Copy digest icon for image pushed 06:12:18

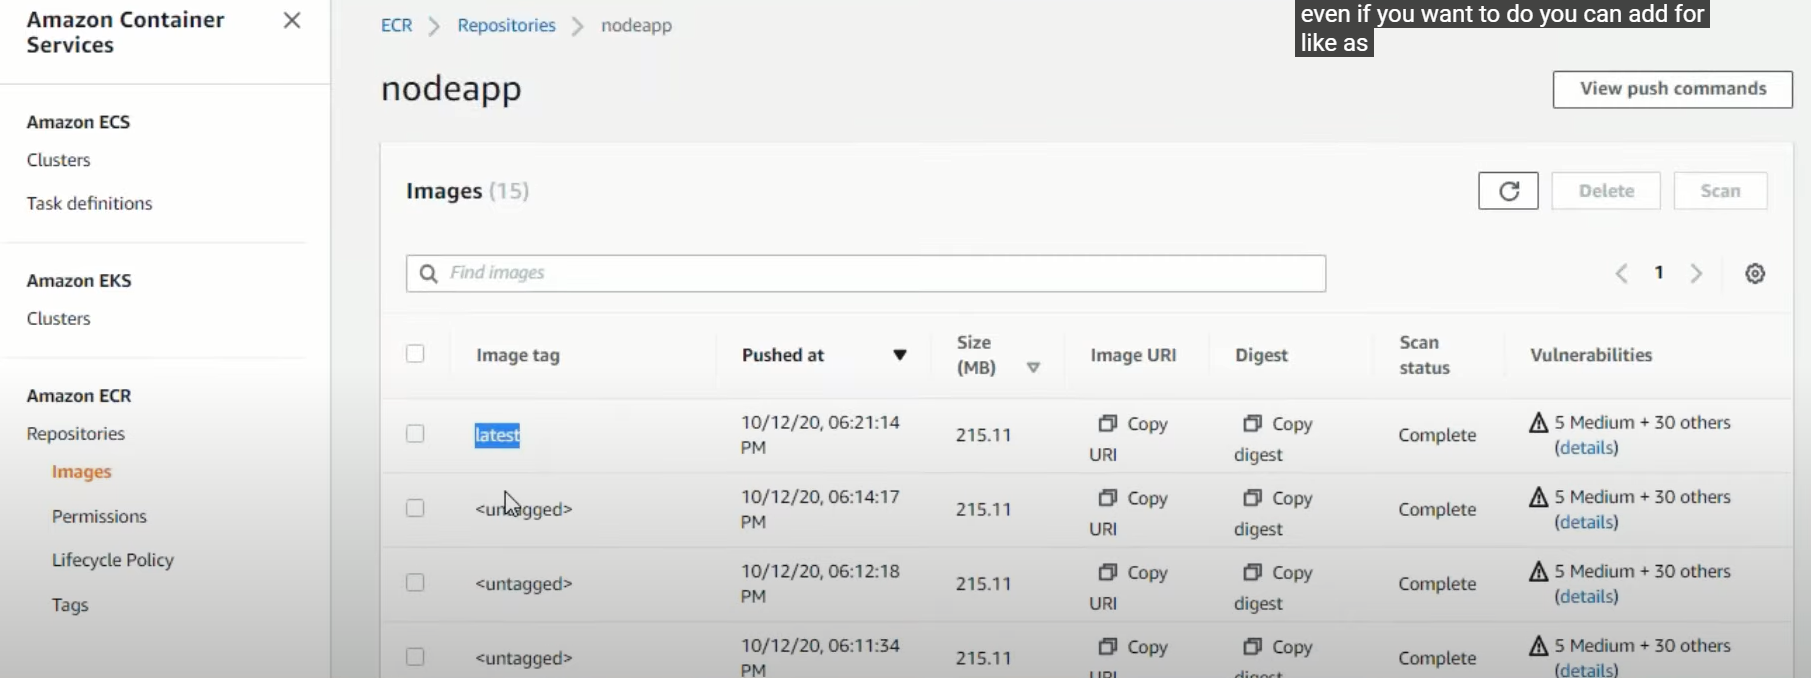pyautogui.click(x=1252, y=572)
